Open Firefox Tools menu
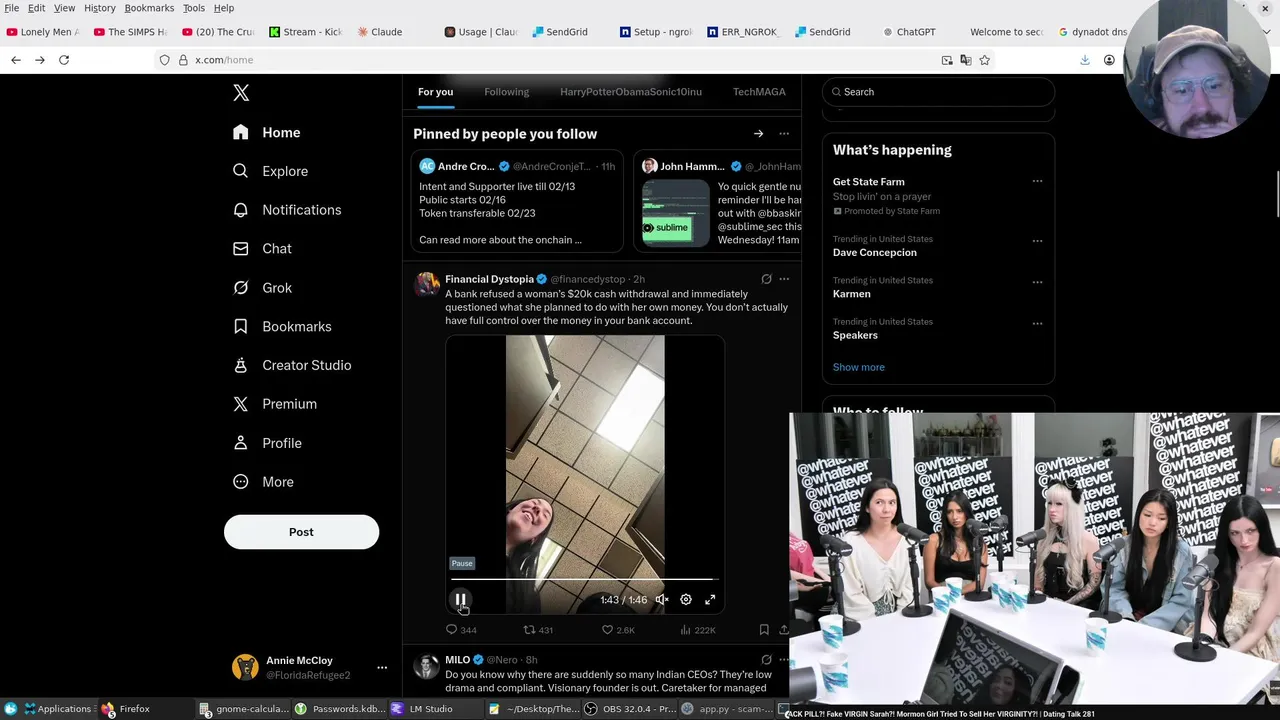The height and width of the screenshot is (720, 1280). click(194, 8)
